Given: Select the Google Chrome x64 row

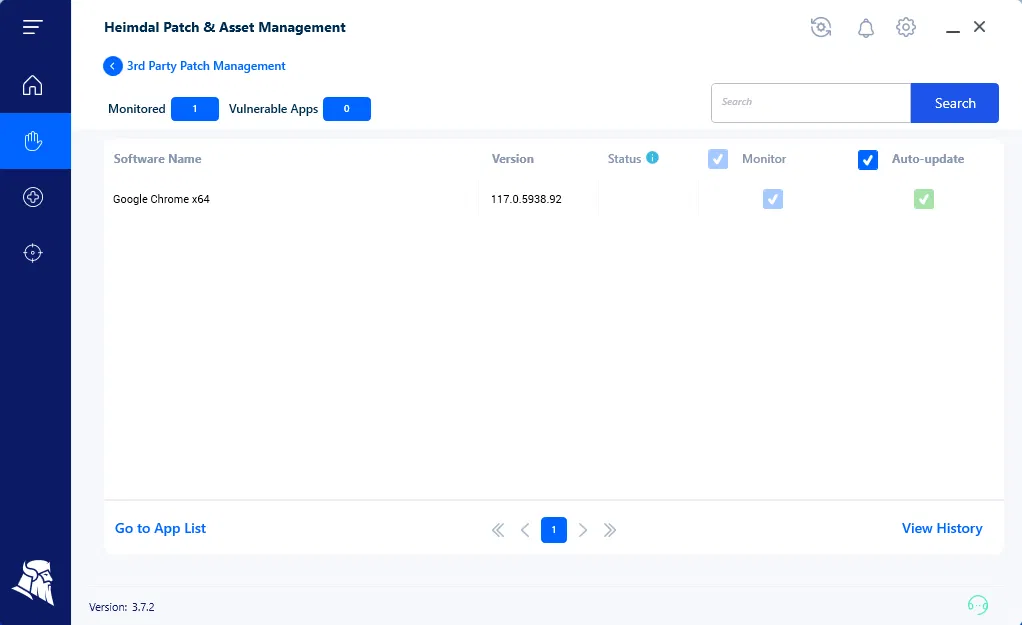Looking at the screenshot, I should tap(553, 199).
